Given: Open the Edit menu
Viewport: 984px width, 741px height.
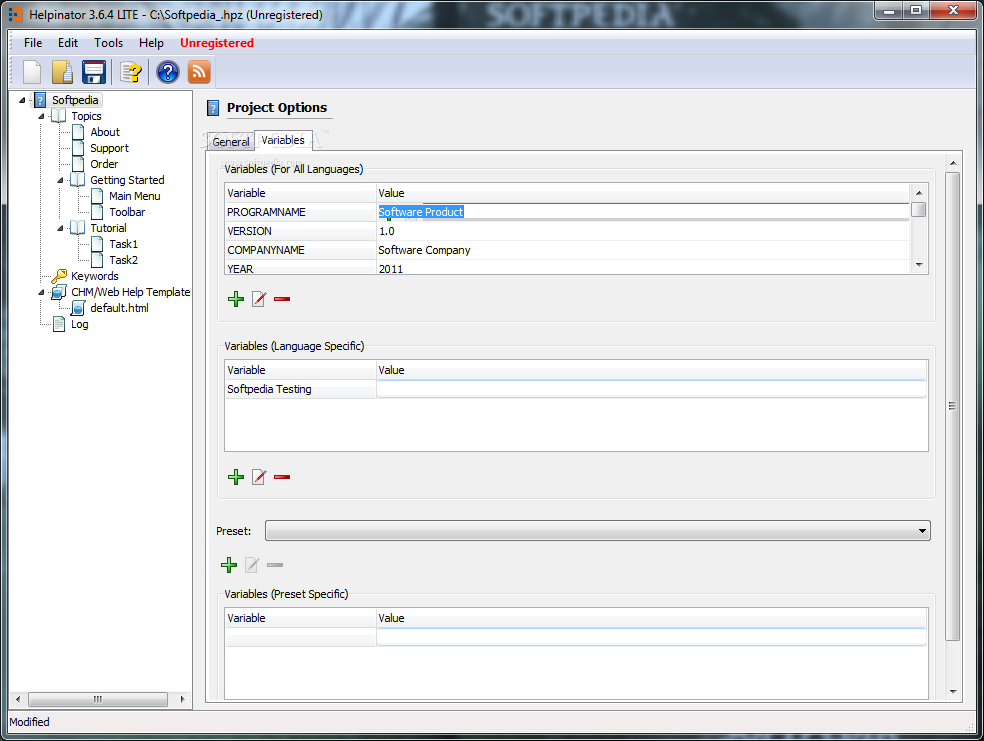Looking at the screenshot, I should point(68,43).
